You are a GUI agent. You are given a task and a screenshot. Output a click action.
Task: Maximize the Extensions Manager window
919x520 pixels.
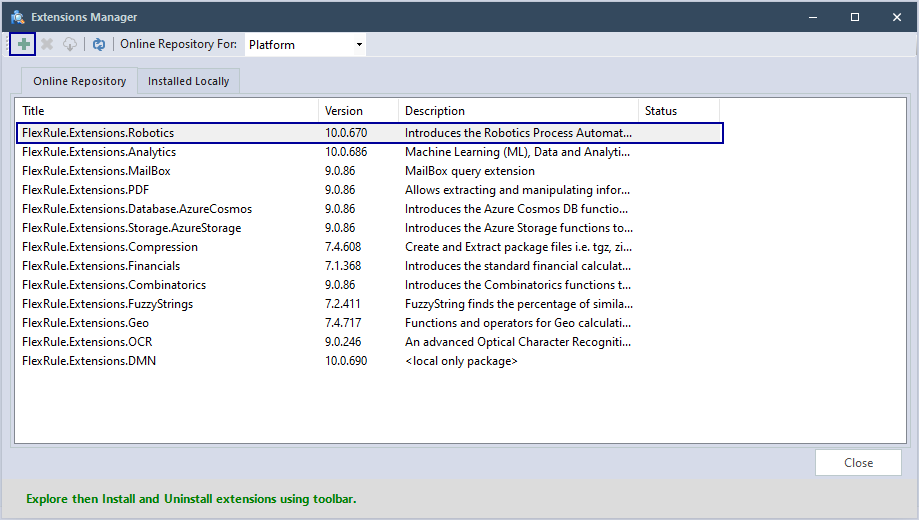(855, 17)
